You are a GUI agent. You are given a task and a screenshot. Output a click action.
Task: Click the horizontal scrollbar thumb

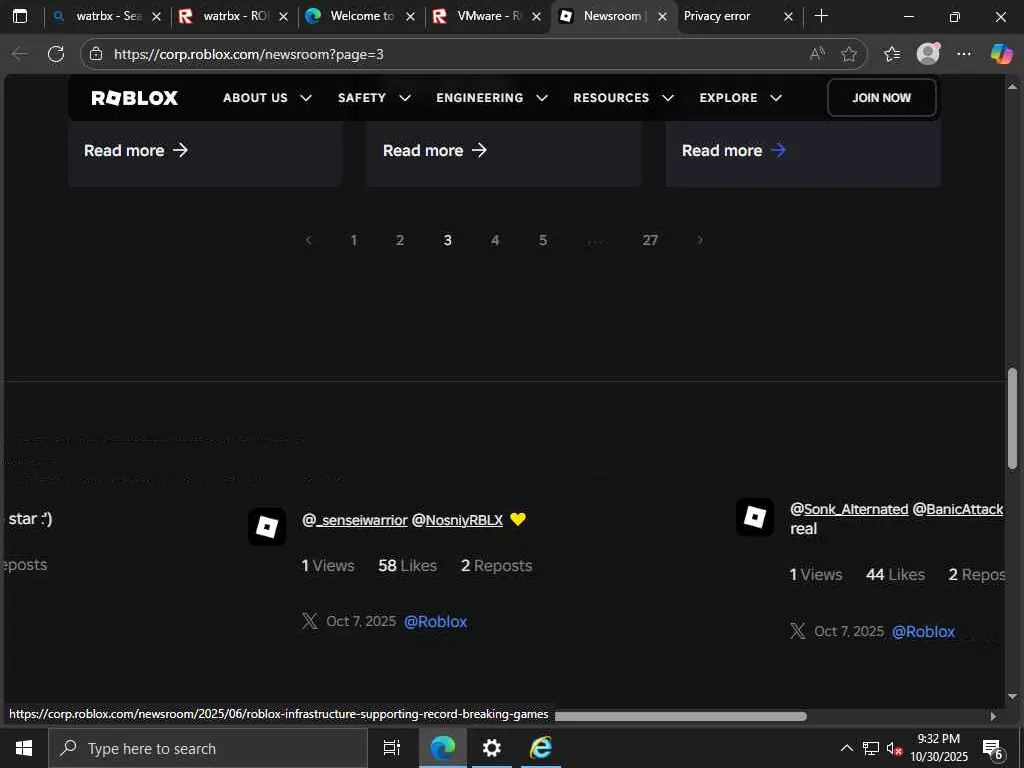(x=680, y=716)
